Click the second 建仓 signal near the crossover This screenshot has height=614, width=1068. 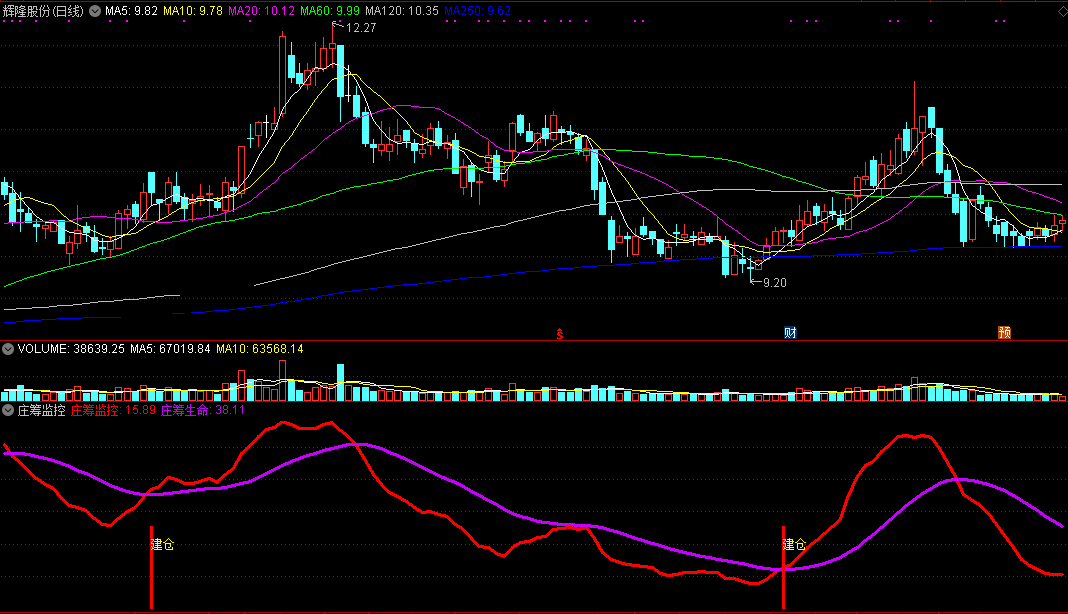(x=794, y=544)
